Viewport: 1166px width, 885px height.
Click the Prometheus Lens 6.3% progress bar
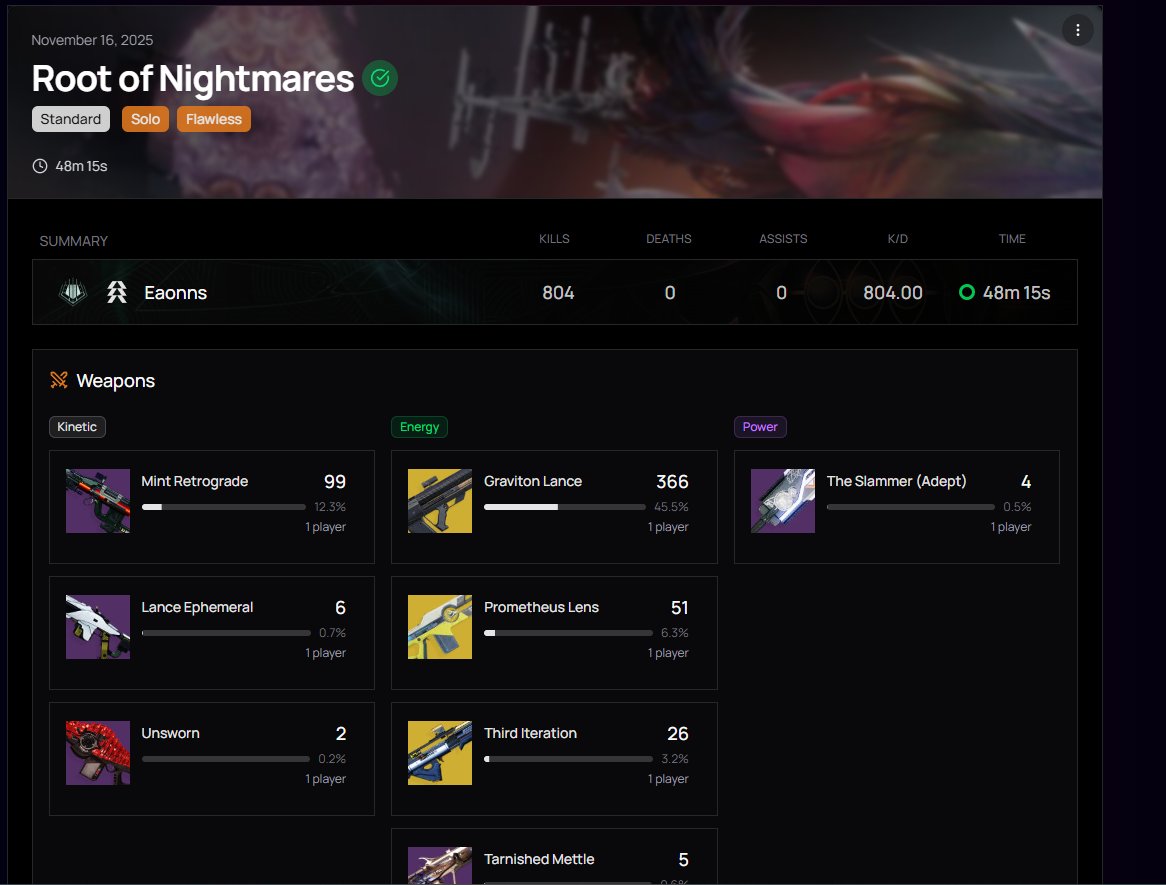pos(568,633)
